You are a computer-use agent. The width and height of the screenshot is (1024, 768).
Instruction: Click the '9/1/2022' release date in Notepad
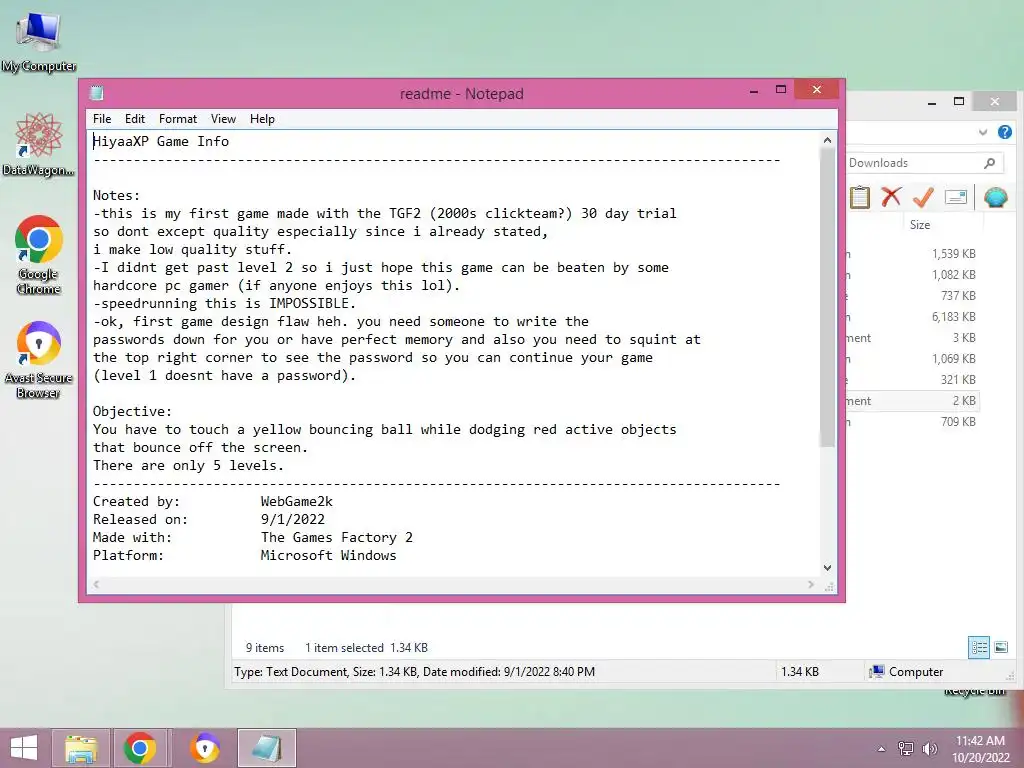point(293,519)
